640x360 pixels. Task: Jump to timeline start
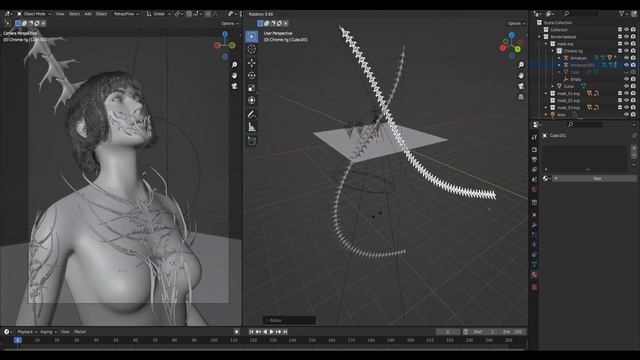pyautogui.click(x=251, y=332)
